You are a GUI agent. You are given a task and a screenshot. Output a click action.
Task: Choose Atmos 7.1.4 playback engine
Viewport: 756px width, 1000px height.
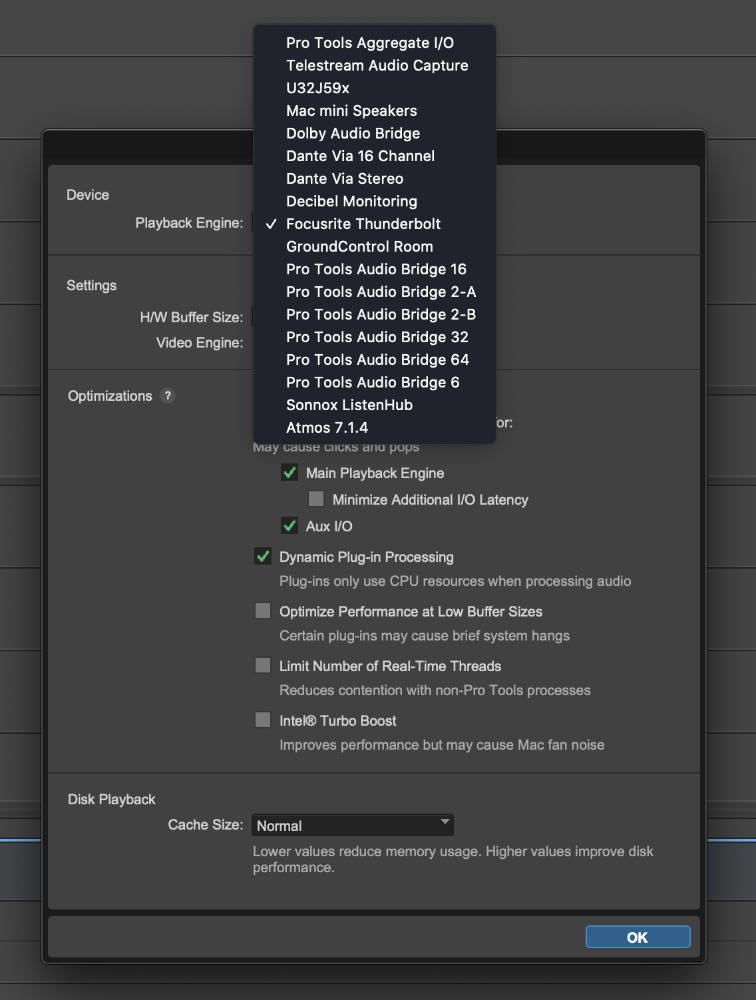point(374,428)
